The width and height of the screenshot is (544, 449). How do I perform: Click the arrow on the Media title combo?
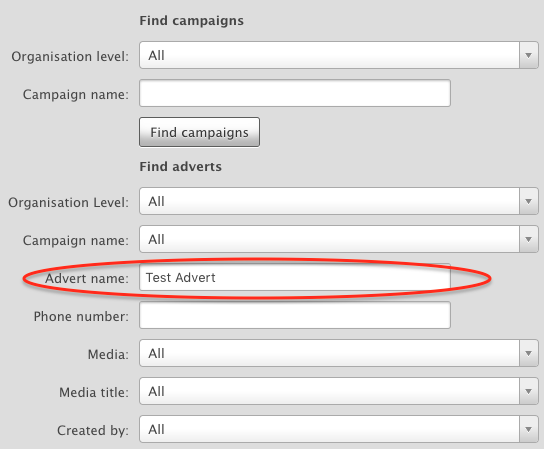click(529, 391)
